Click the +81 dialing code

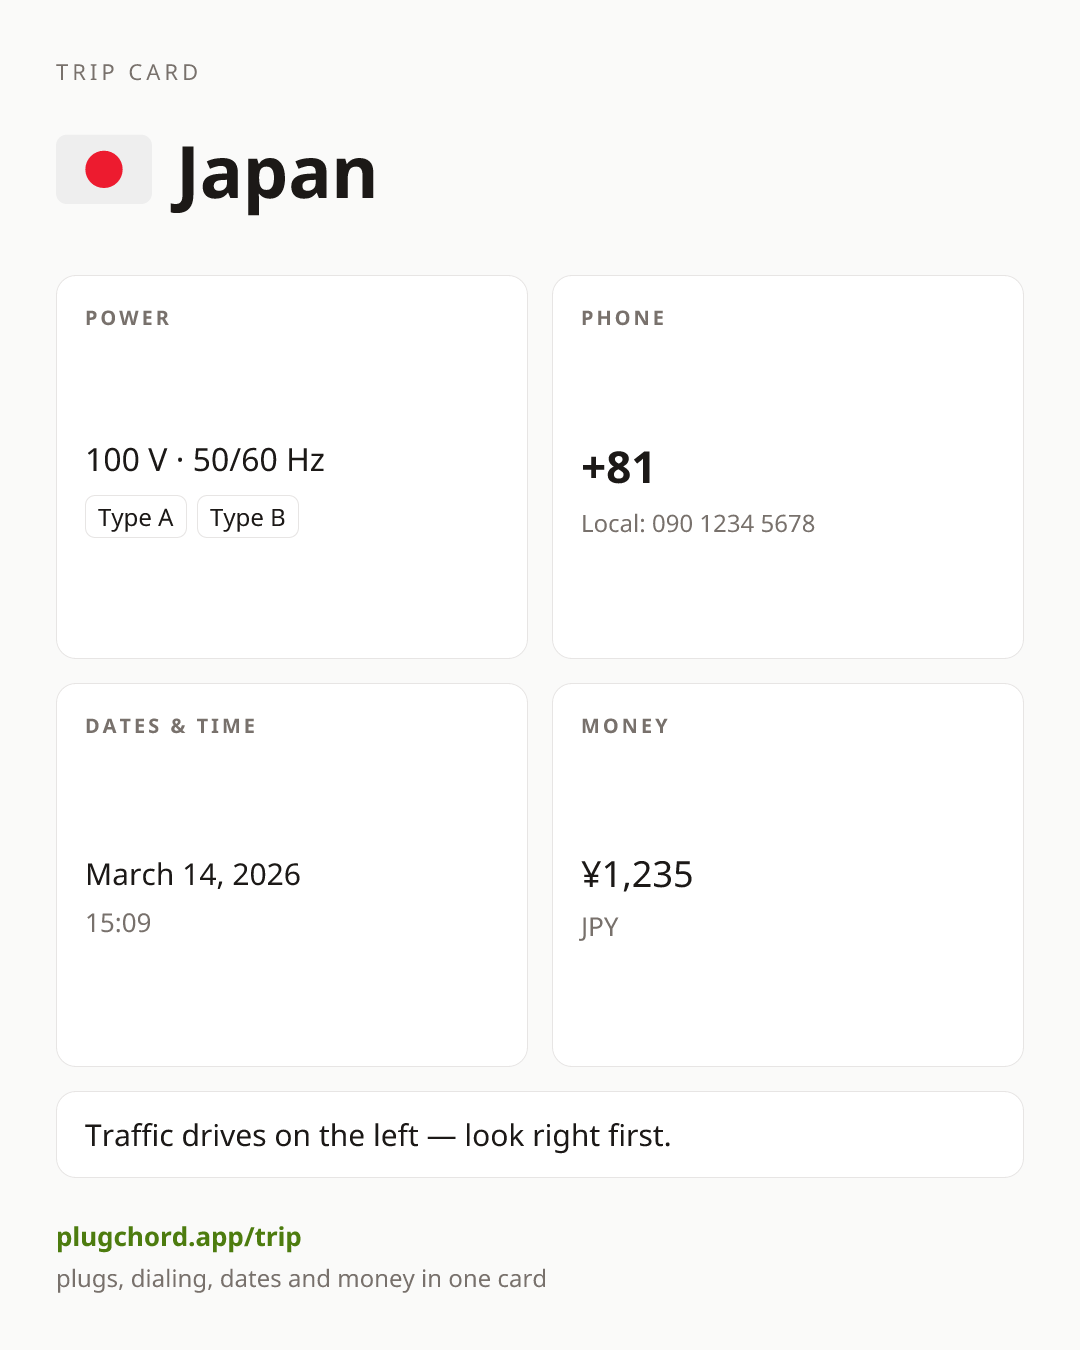[x=618, y=467]
